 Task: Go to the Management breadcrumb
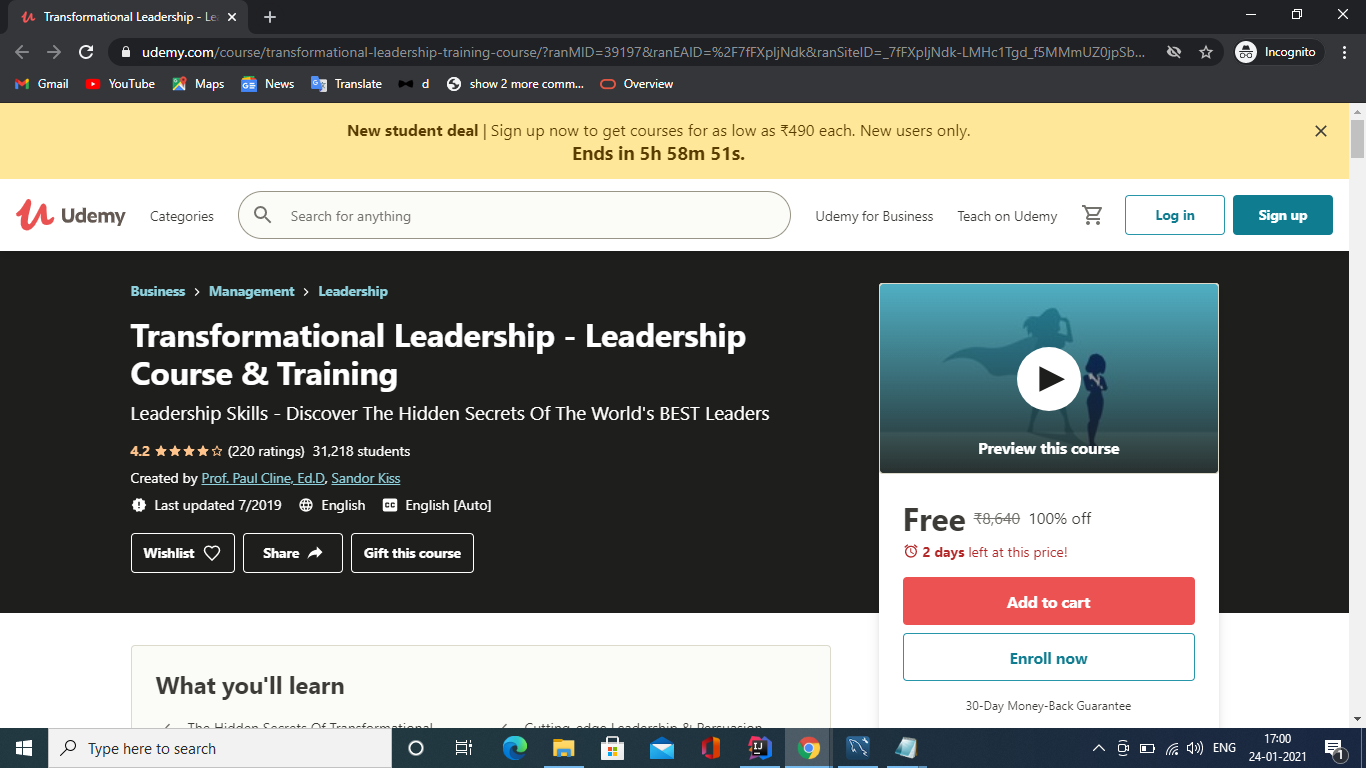(252, 291)
